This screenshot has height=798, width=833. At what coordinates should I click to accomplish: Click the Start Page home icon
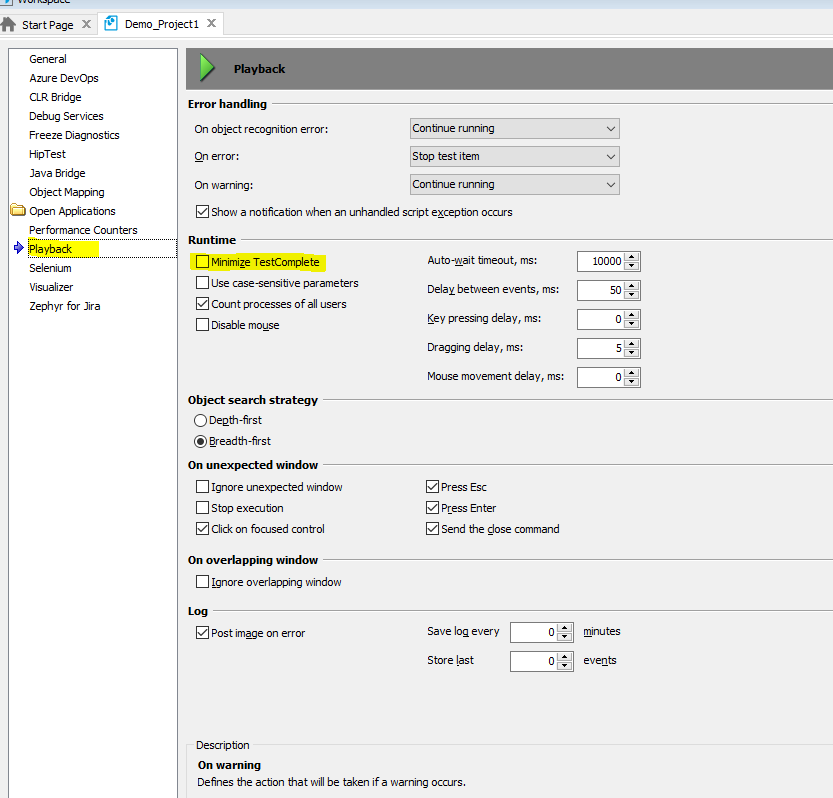tap(9, 24)
